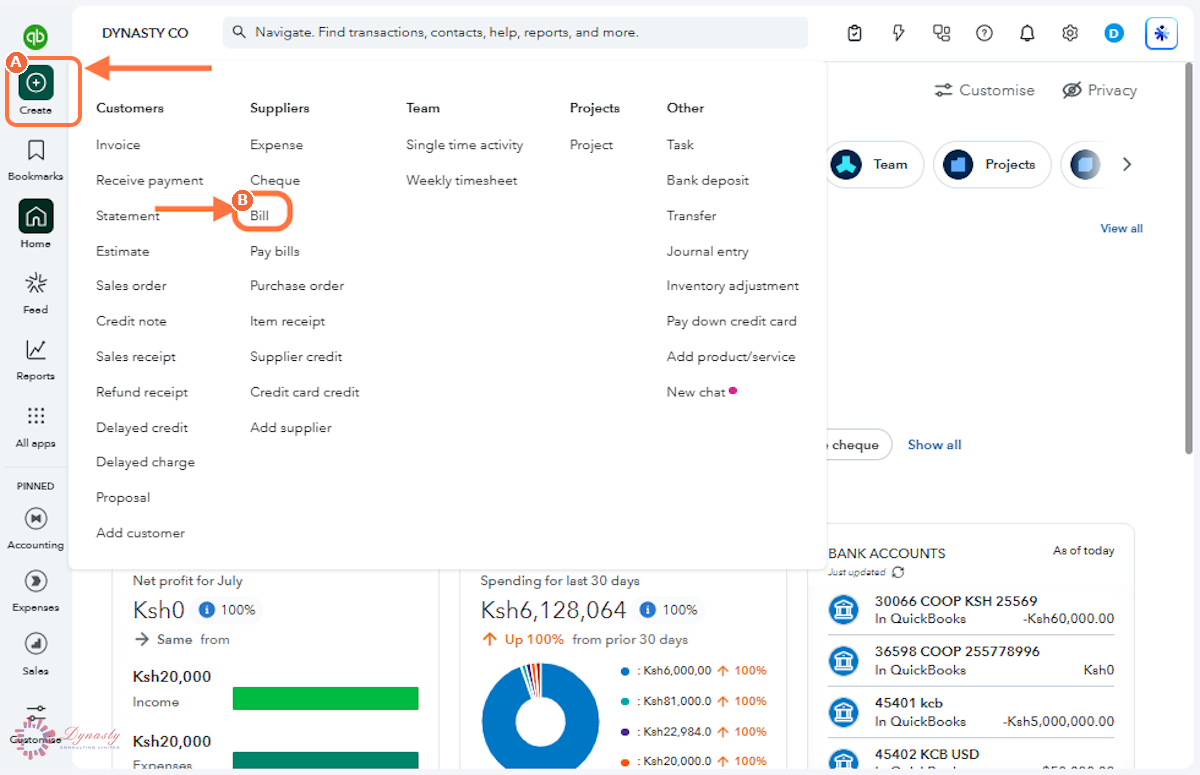Open pinned Expenses icon
Viewport: 1200px width, 775px height.
(x=36, y=581)
